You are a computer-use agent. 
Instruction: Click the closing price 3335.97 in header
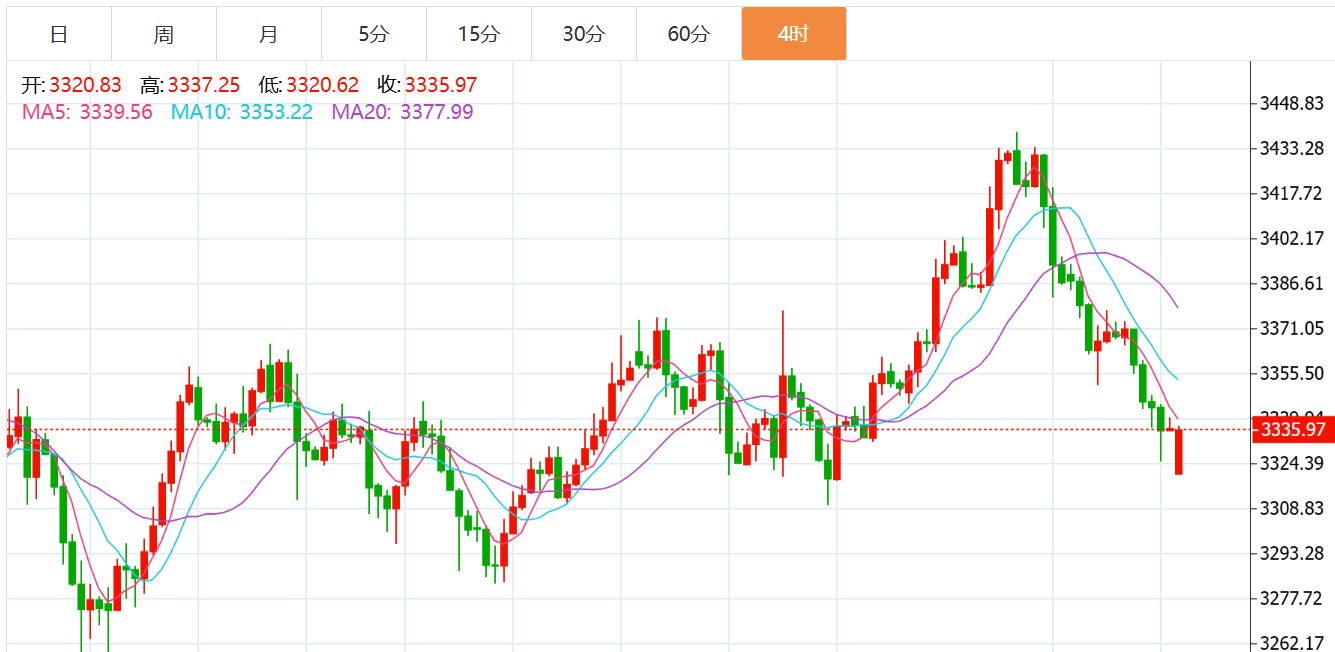pos(441,86)
